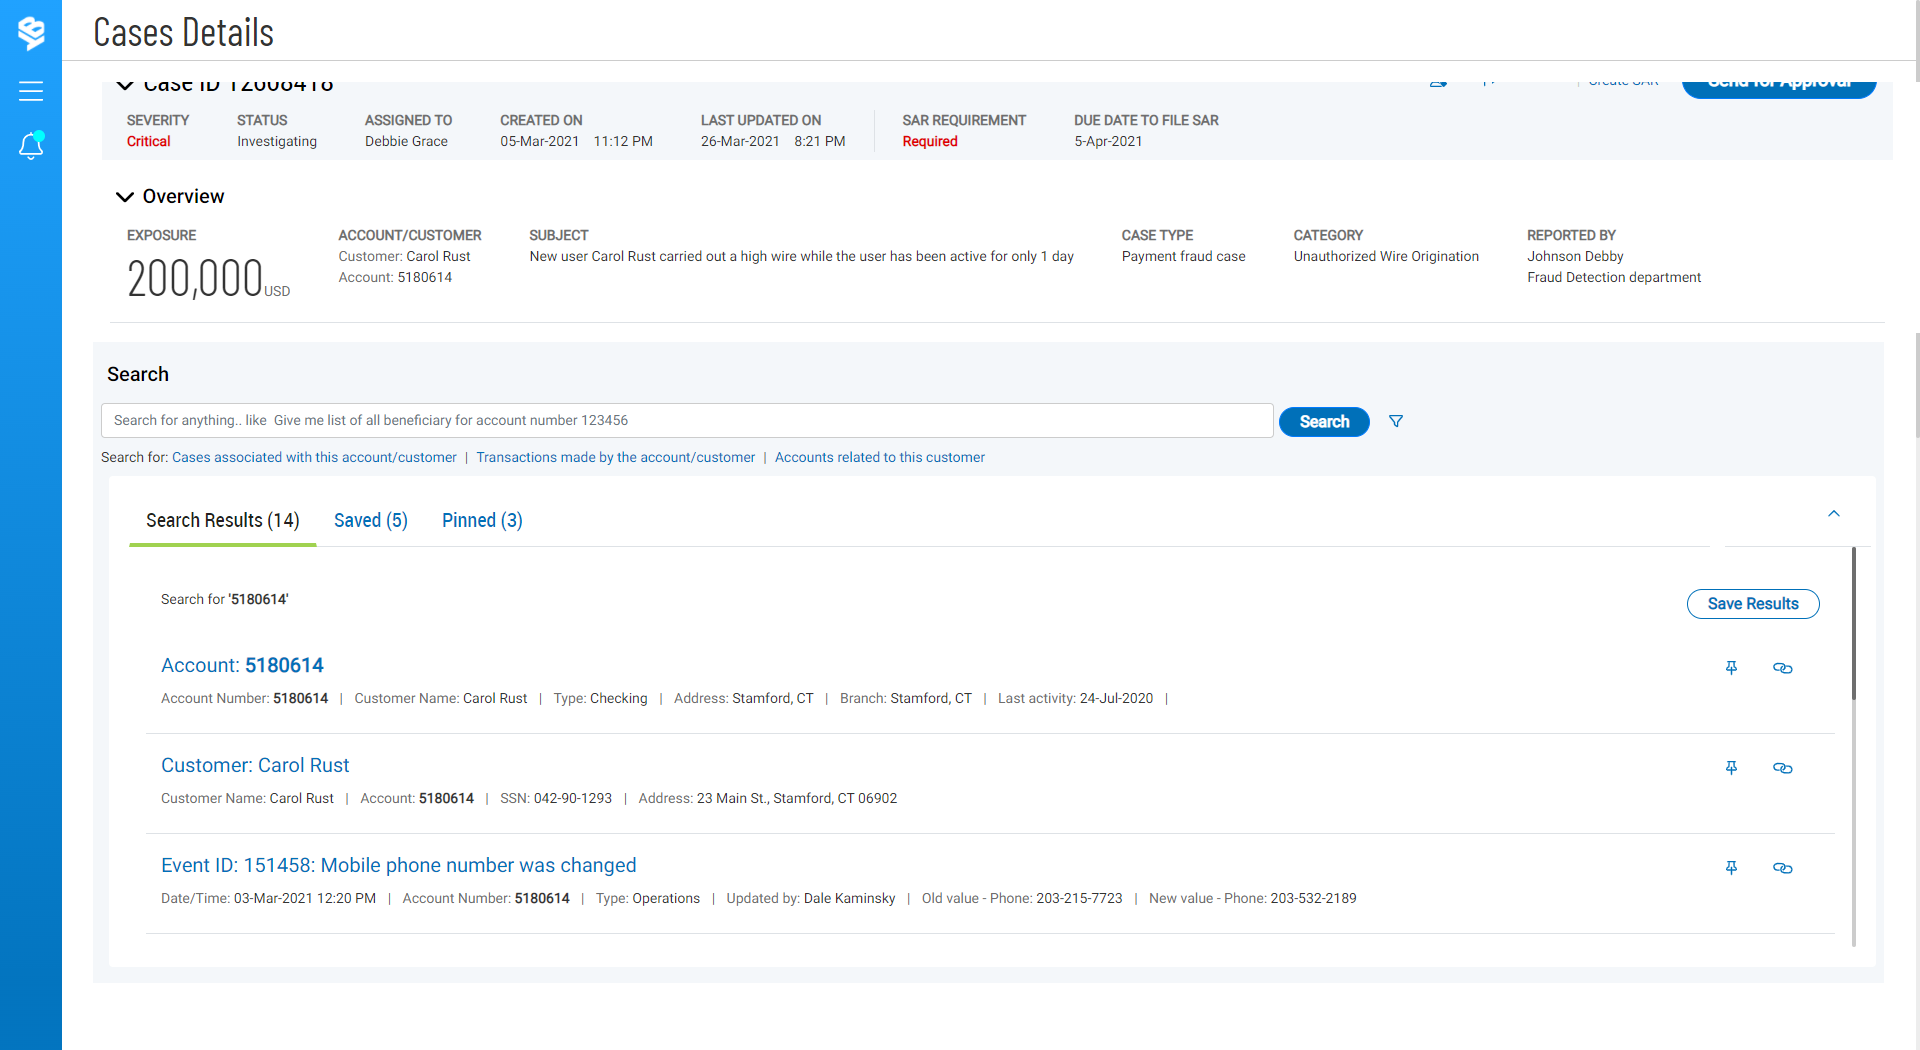Click the search results scrollbar
Viewport: 1920px width, 1050px height.
tap(1853, 625)
